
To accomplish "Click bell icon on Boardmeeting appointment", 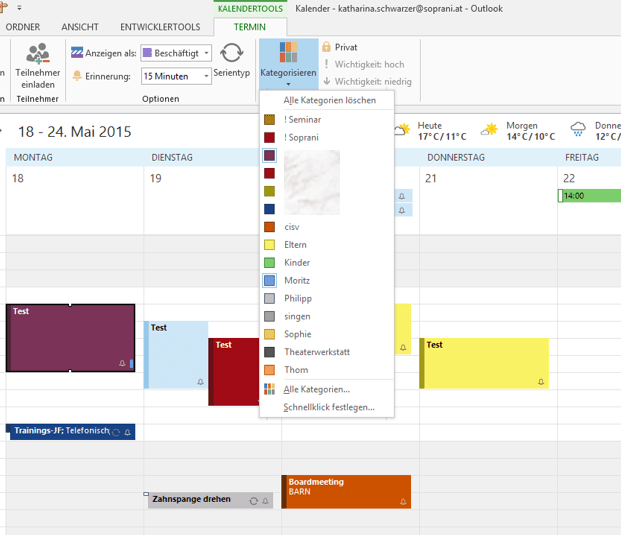I will [x=403, y=502].
